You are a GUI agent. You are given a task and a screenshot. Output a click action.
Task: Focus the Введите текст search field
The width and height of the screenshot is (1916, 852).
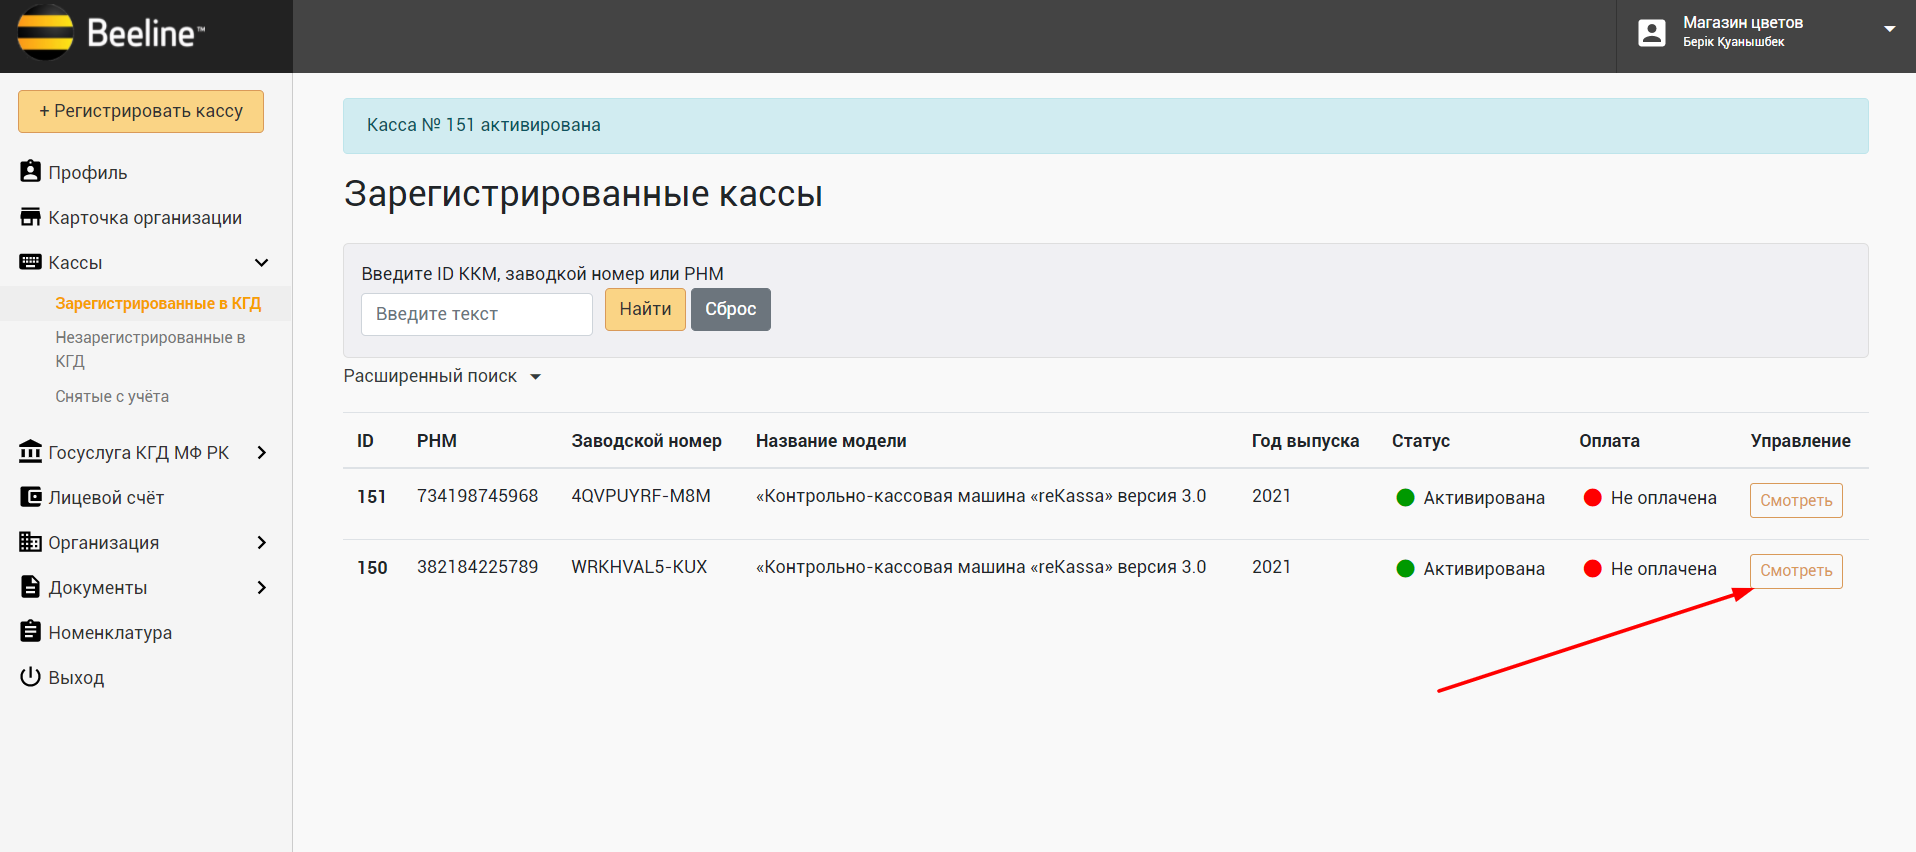pyautogui.click(x=476, y=314)
